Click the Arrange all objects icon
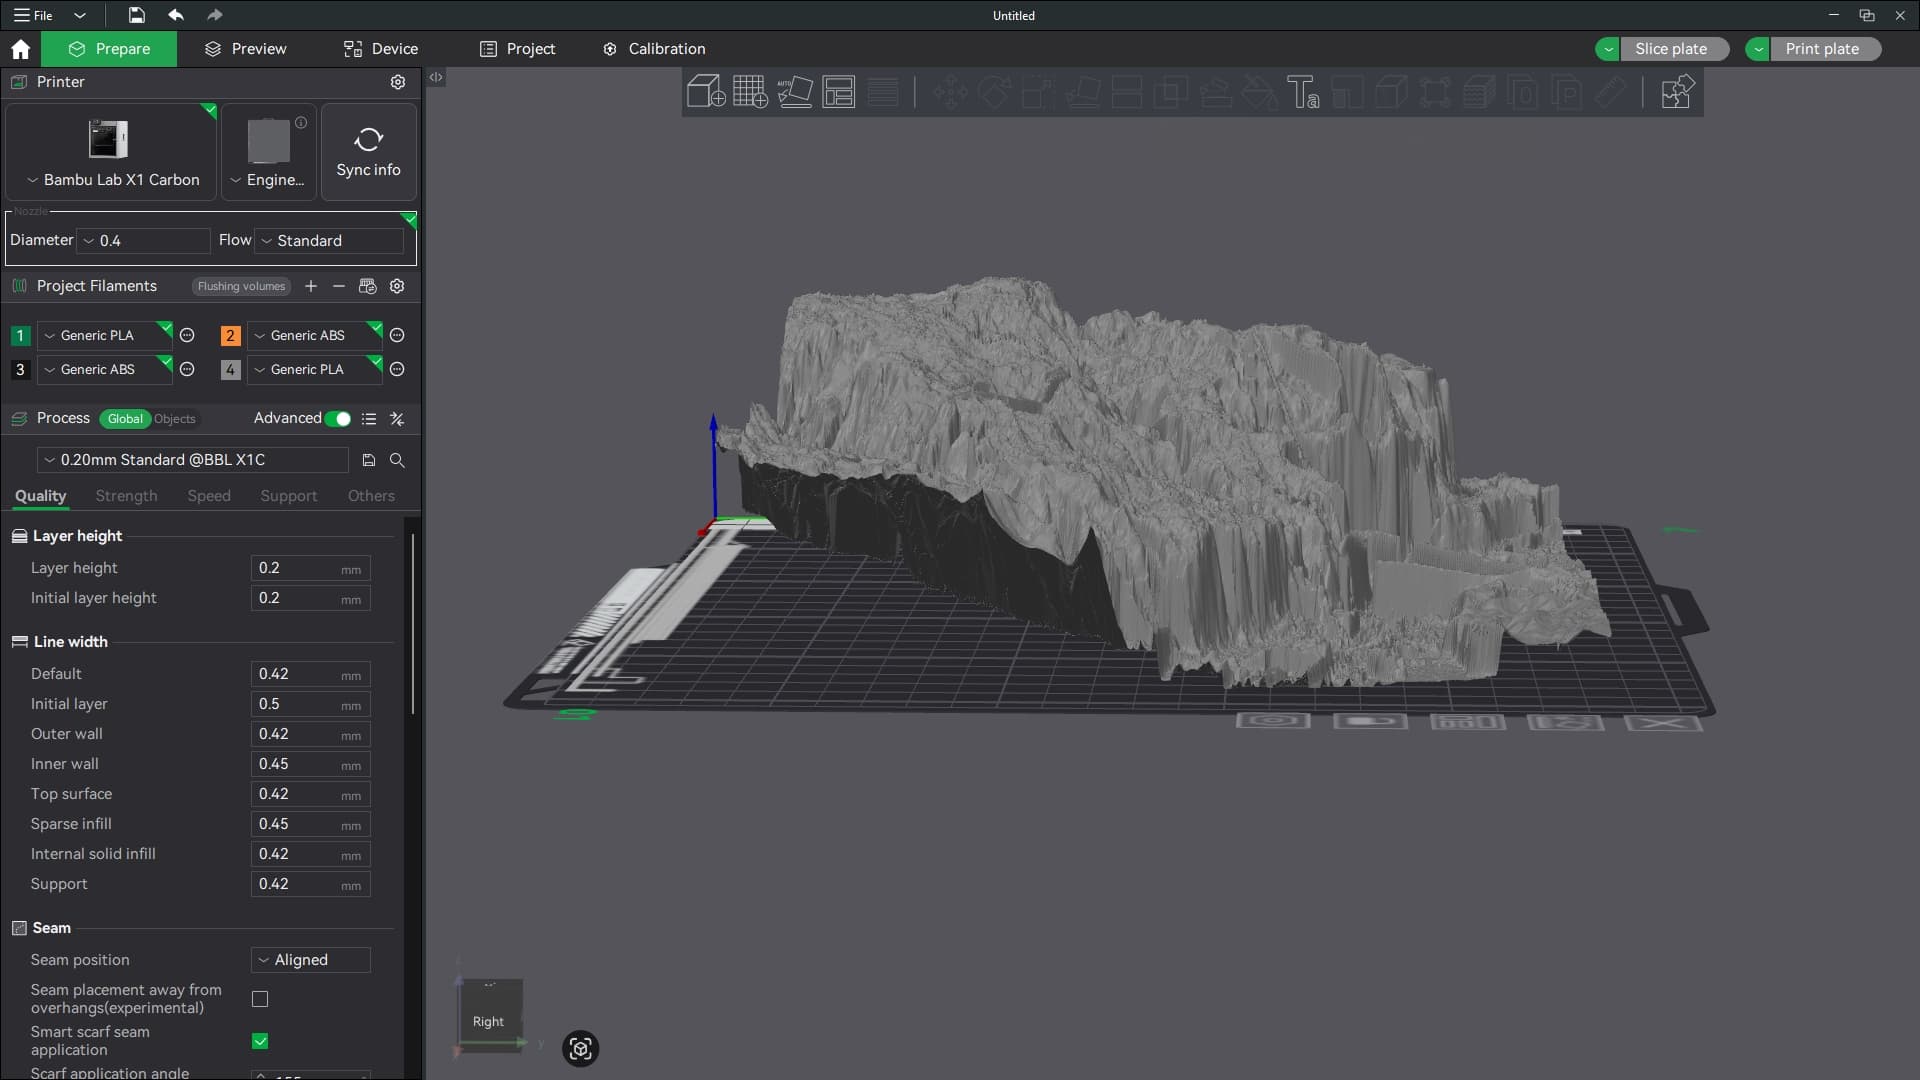1920x1080 pixels. (838, 92)
